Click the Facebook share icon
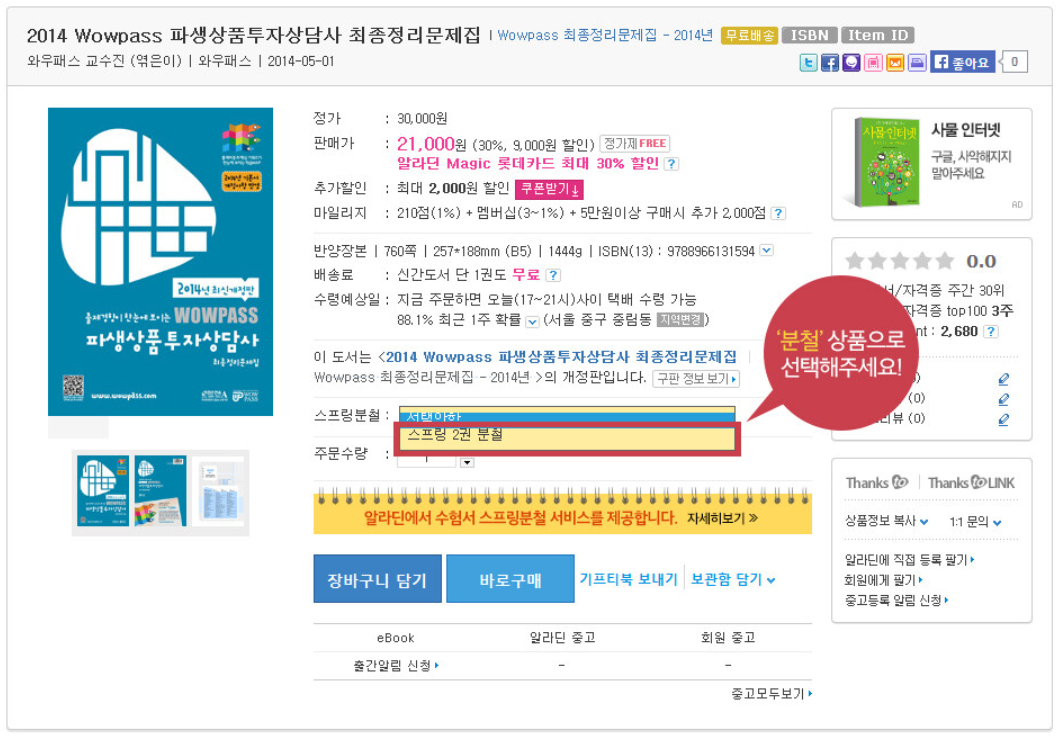 click(x=829, y=63)
